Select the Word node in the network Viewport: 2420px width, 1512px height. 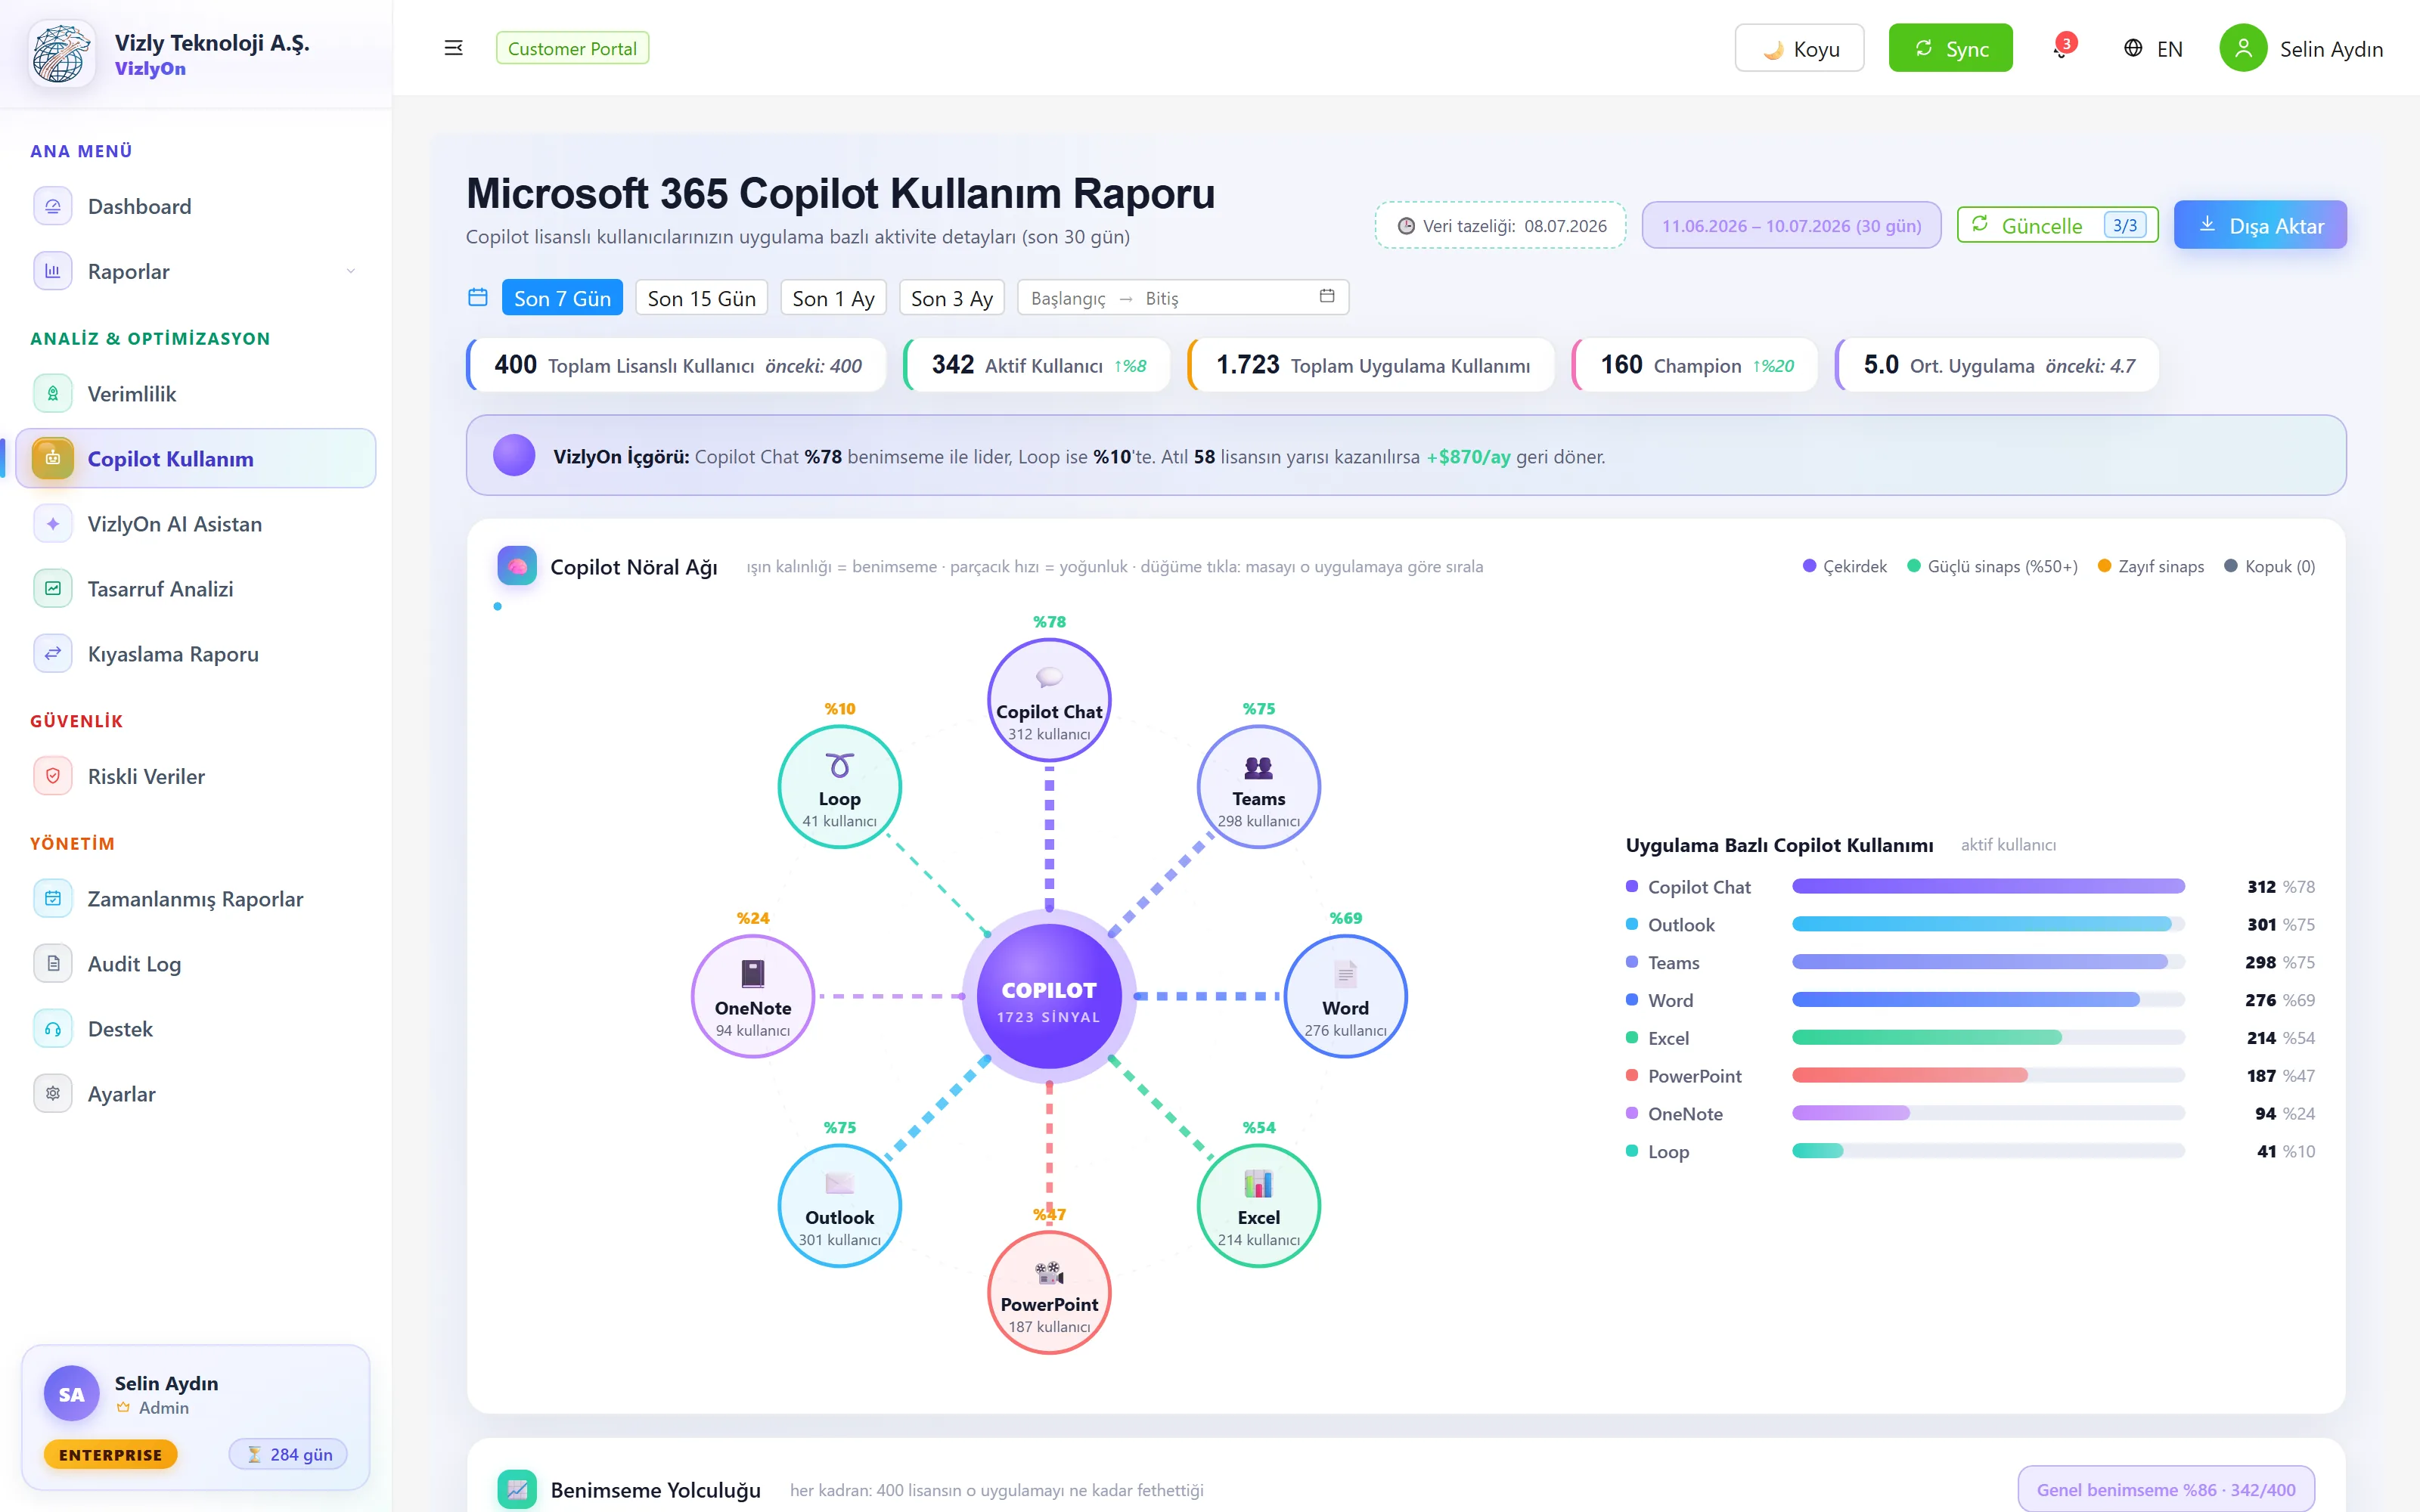pyautogui.click(x=1346, y=996)
